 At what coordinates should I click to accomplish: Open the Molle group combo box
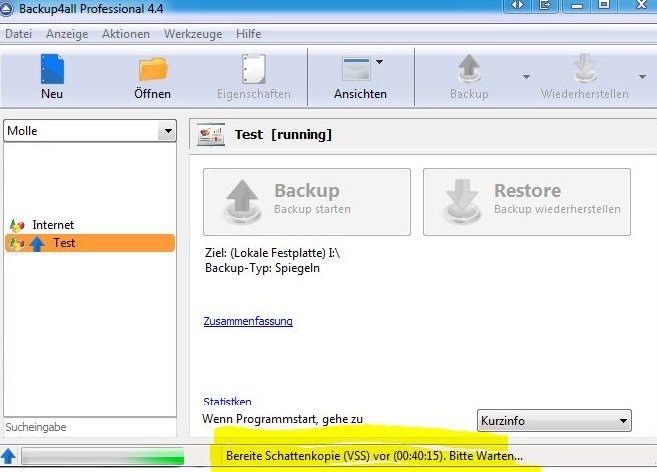pos(90,131)
